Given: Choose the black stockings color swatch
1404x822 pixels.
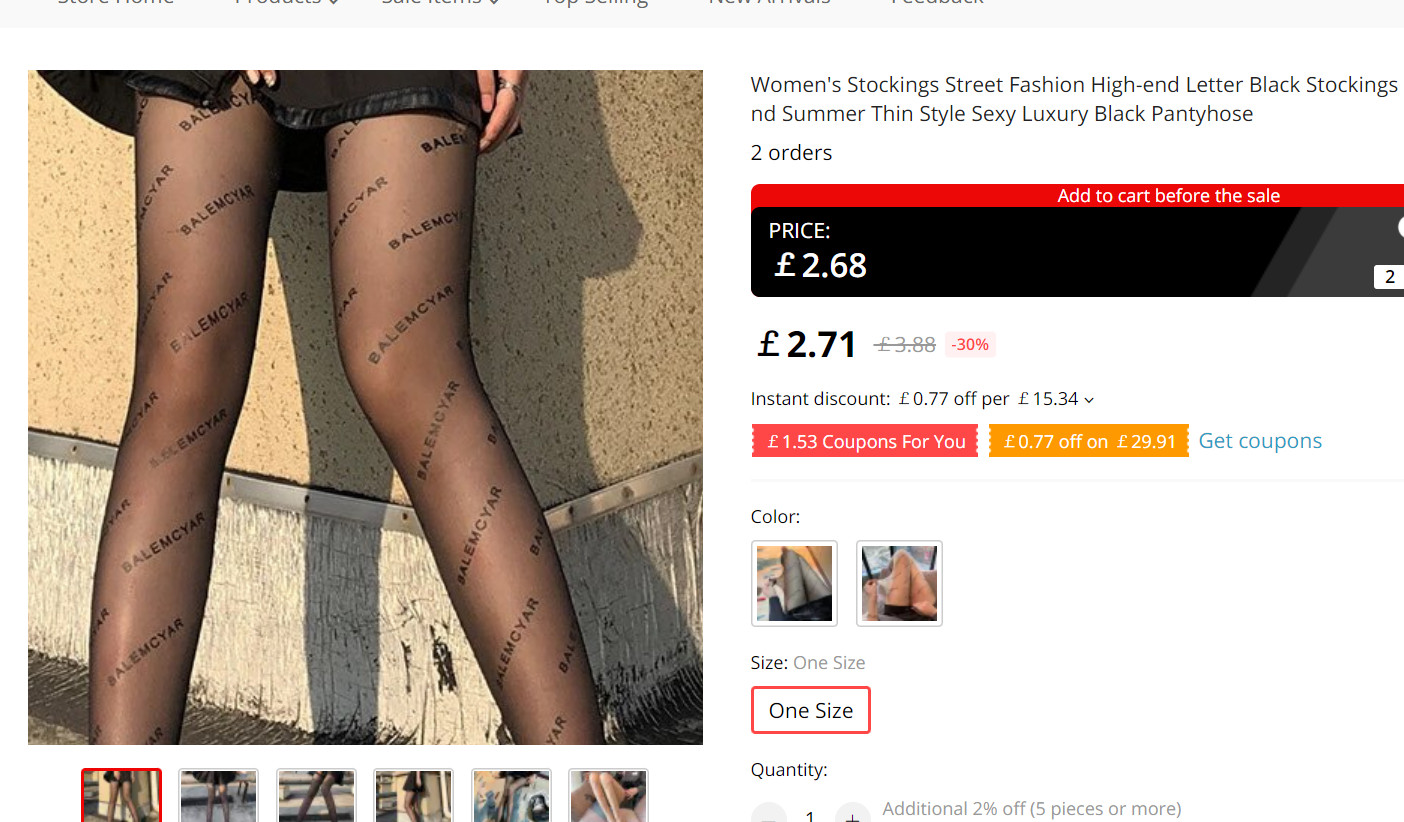Looking at the screenshot, I should pos(794,583).
